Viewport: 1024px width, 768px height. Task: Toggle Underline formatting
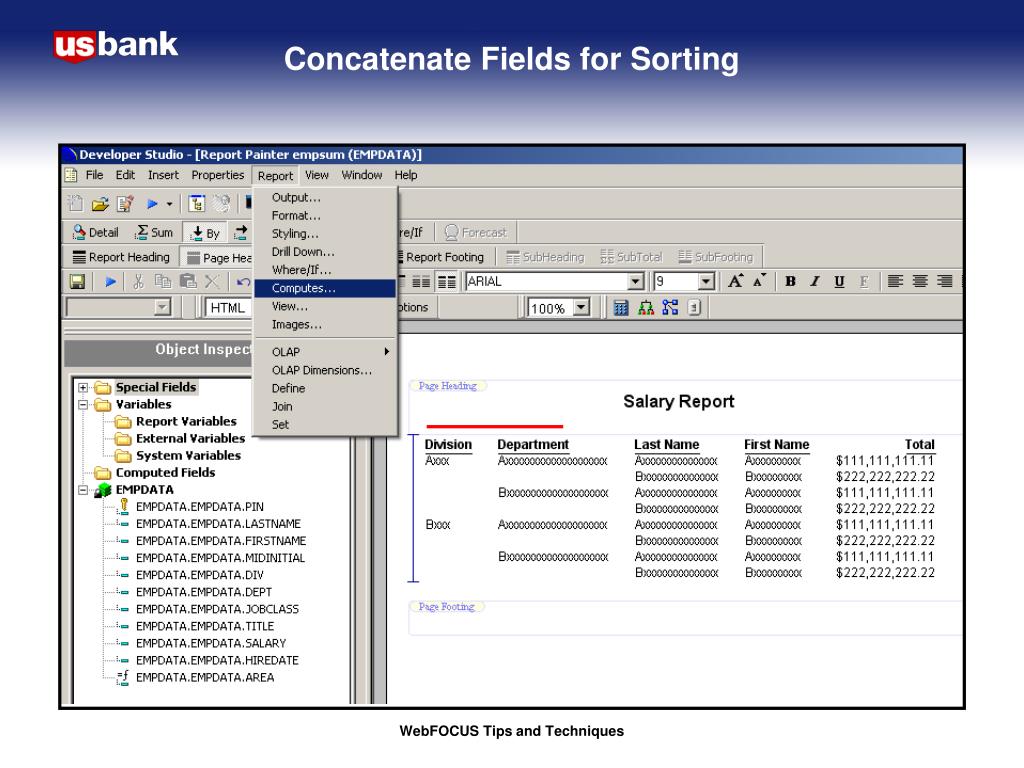click(x=839, y=281)
